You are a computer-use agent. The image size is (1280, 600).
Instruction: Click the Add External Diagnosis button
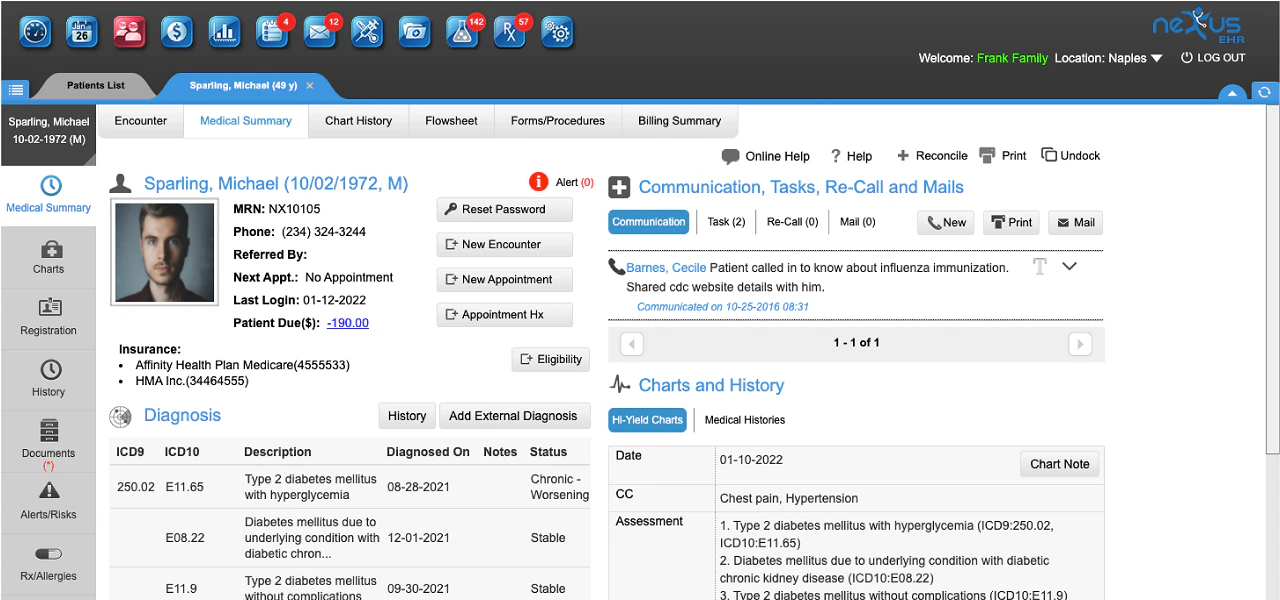click(514, 415)
